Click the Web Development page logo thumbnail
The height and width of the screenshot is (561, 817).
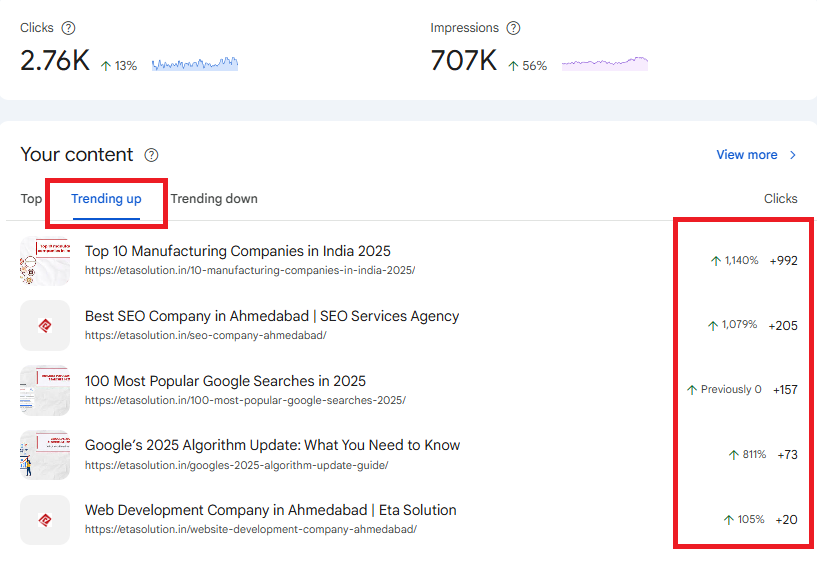[45, 520]
